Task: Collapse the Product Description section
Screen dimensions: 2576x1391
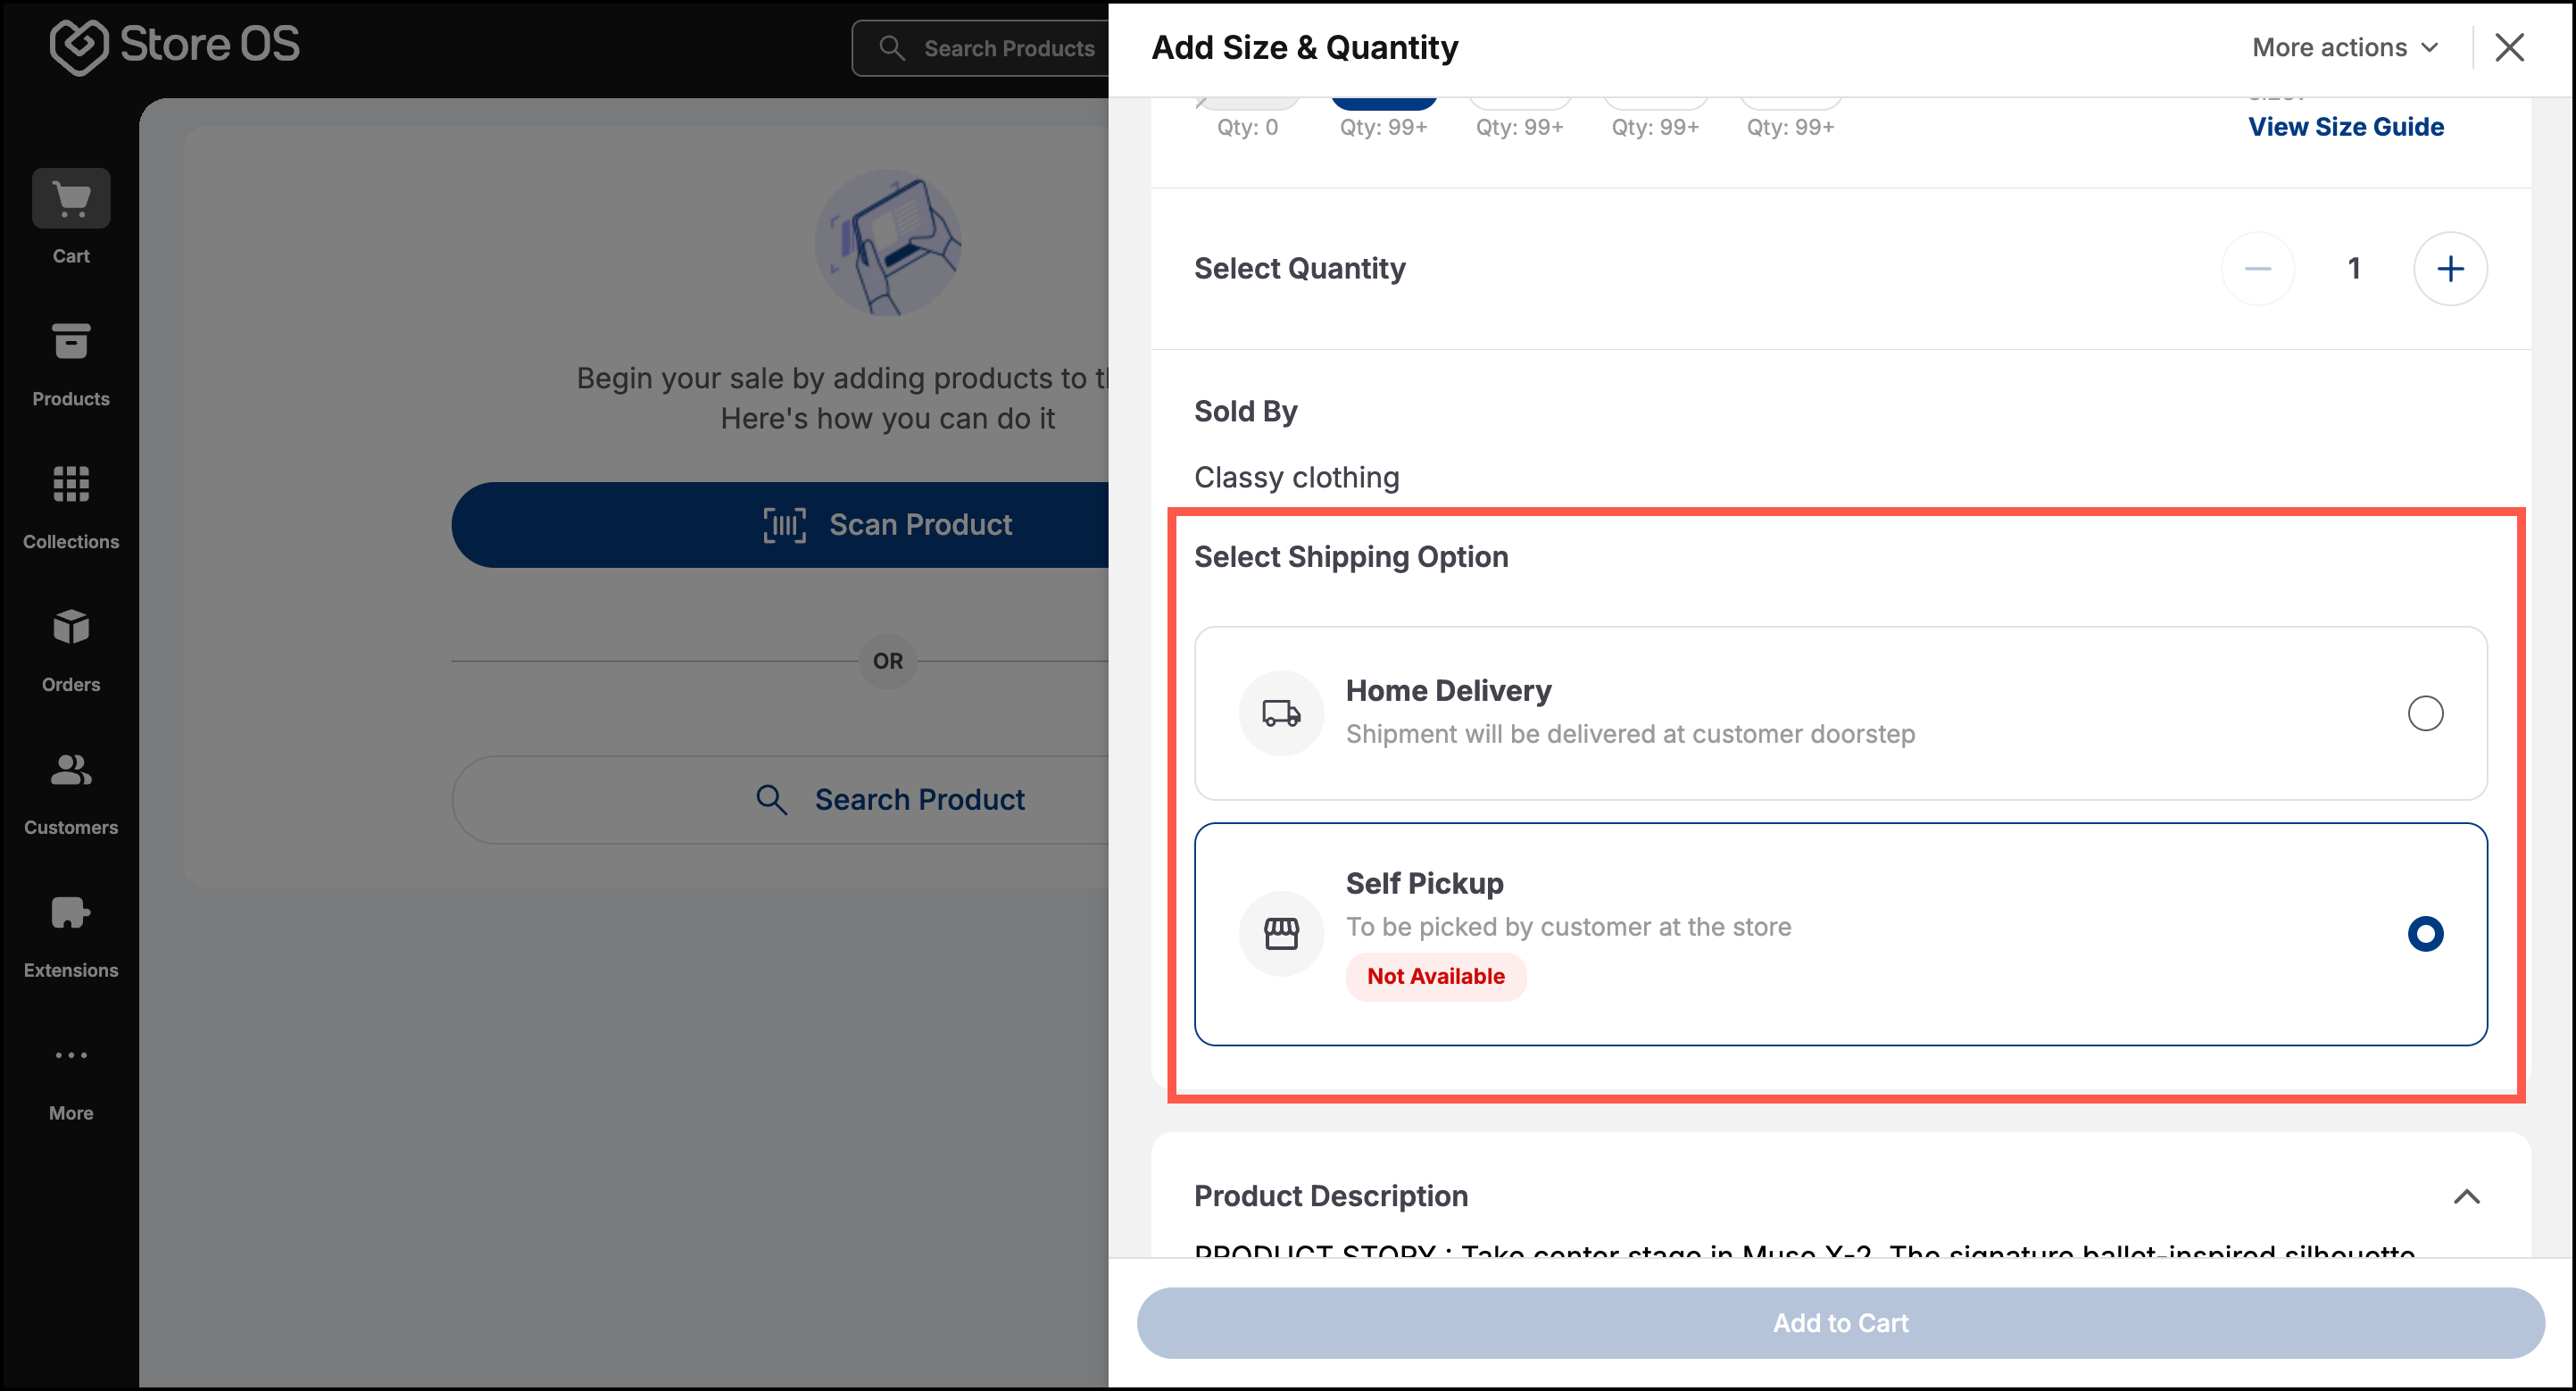Action: [2467, 1196]
